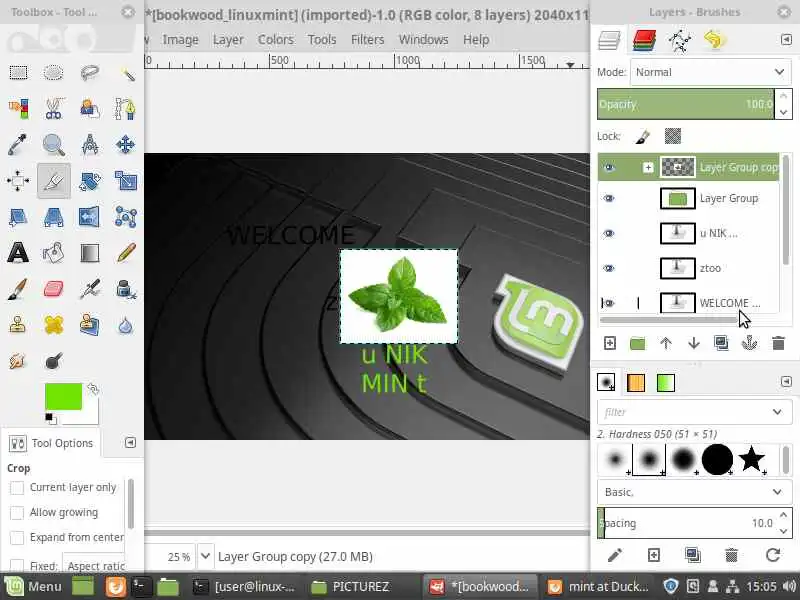Image resolution: width=800 pixels, height=600 pixels.
Task: Select the Airbrush tool
Action: [90, 289]
